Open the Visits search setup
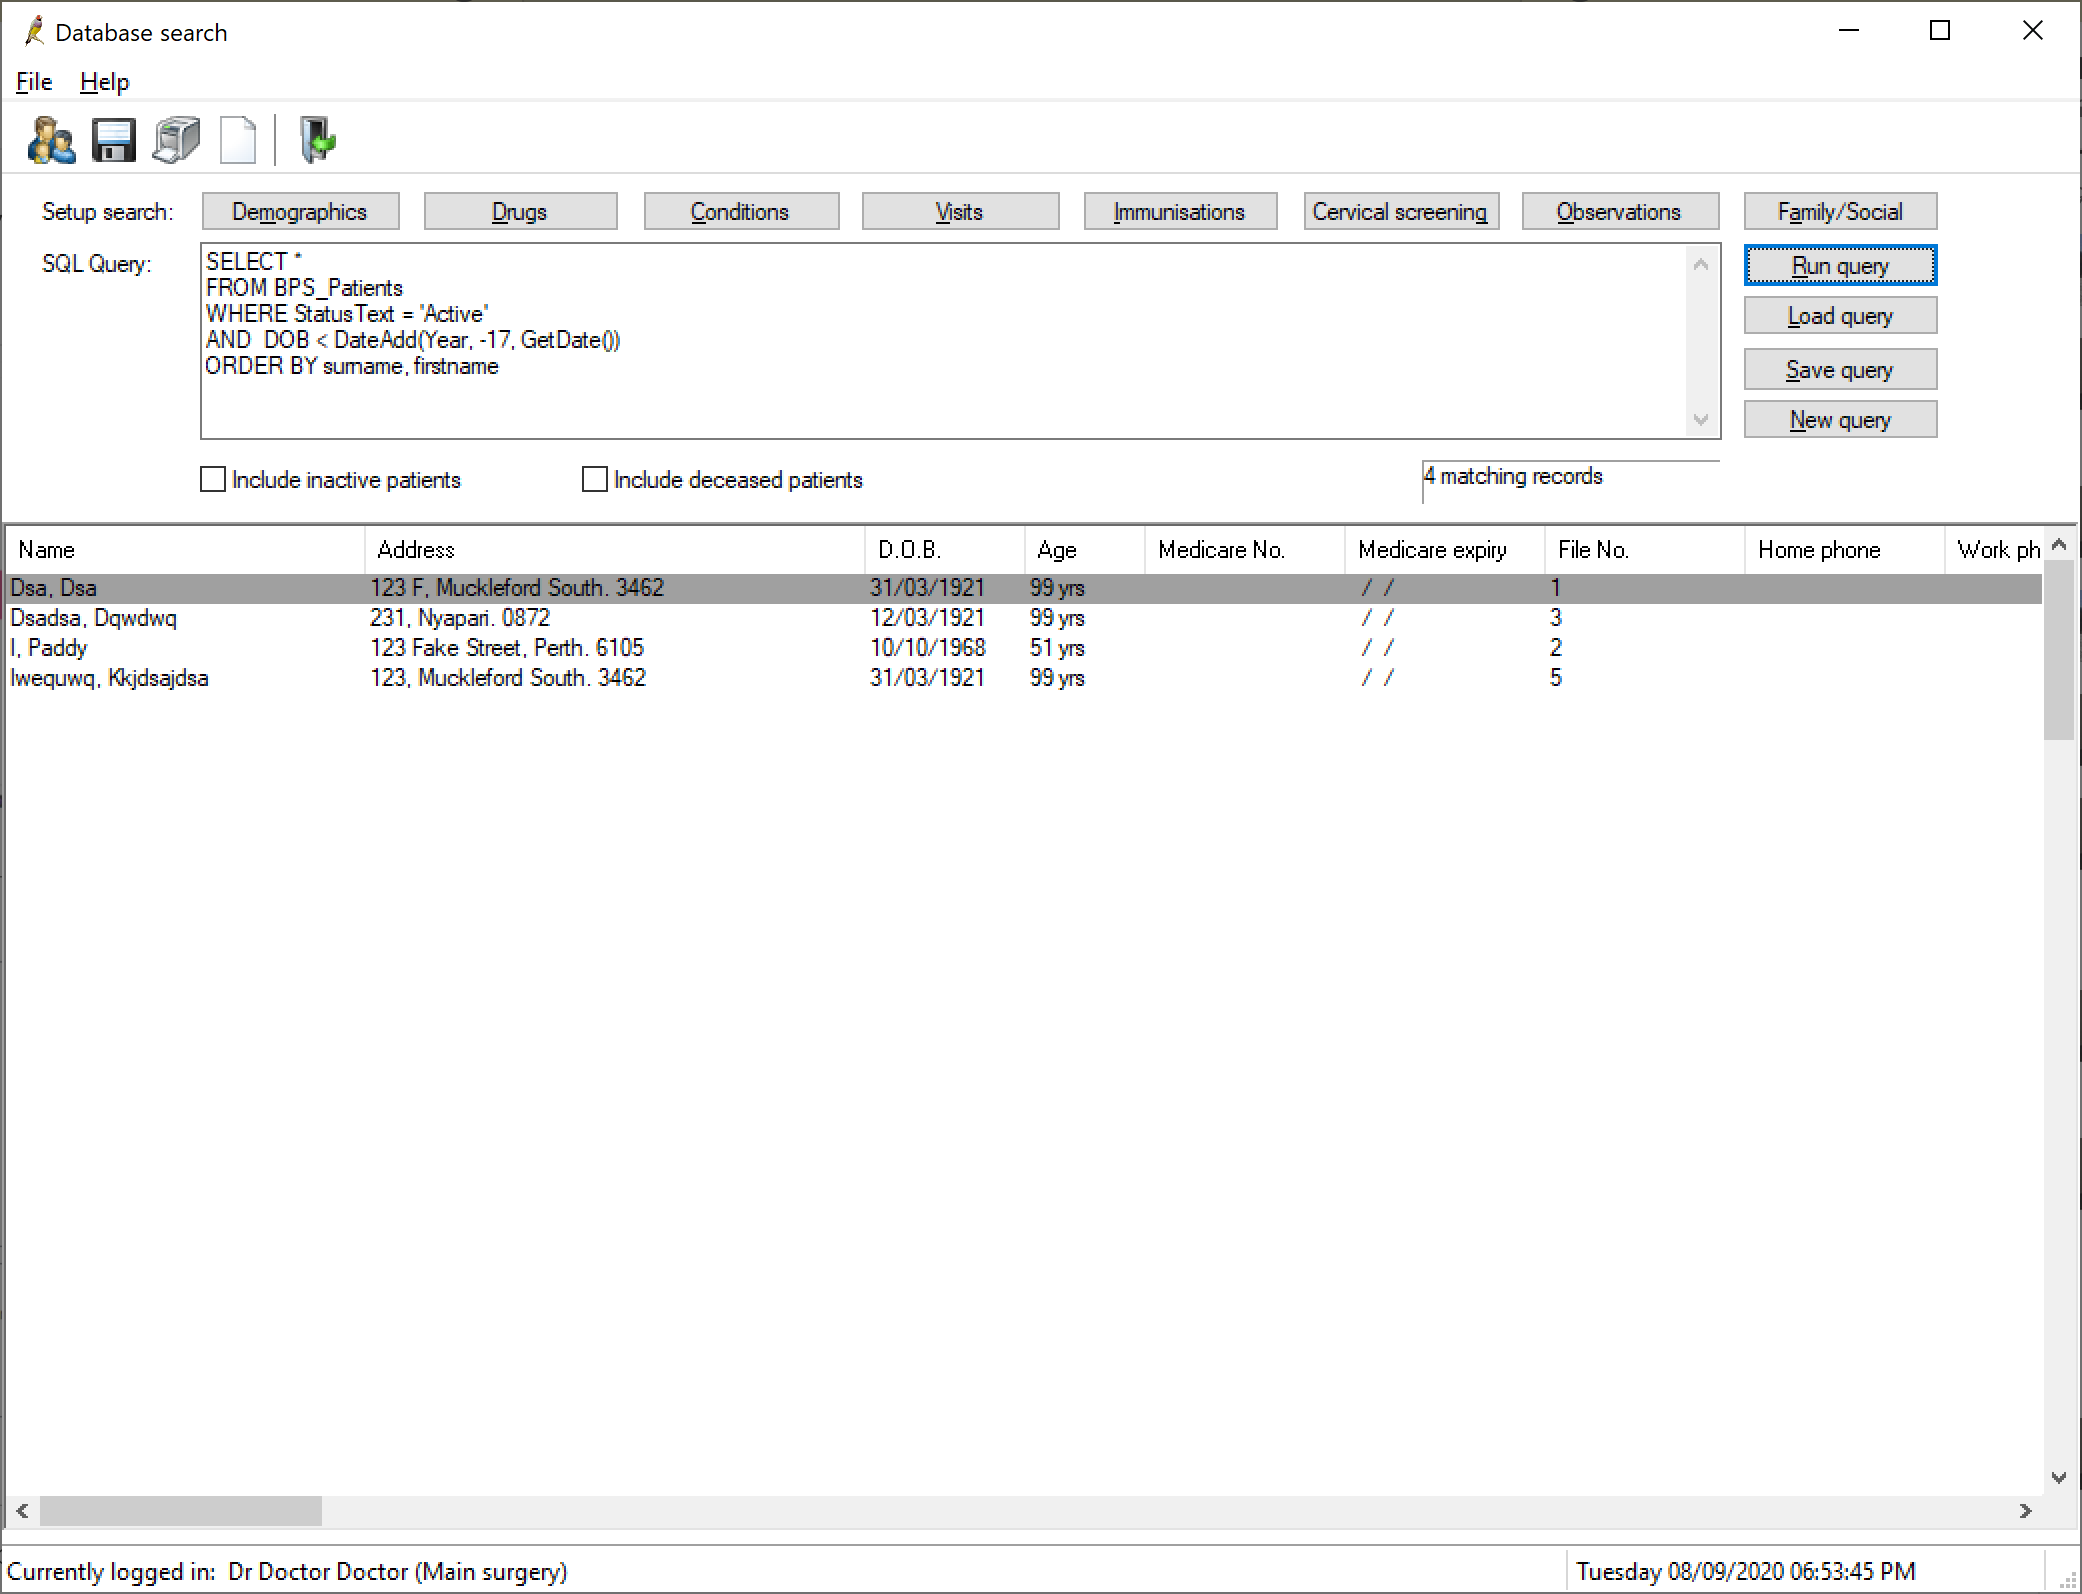The height and width of the screenshot is (1594, 2082). click(x=960, y=211)
